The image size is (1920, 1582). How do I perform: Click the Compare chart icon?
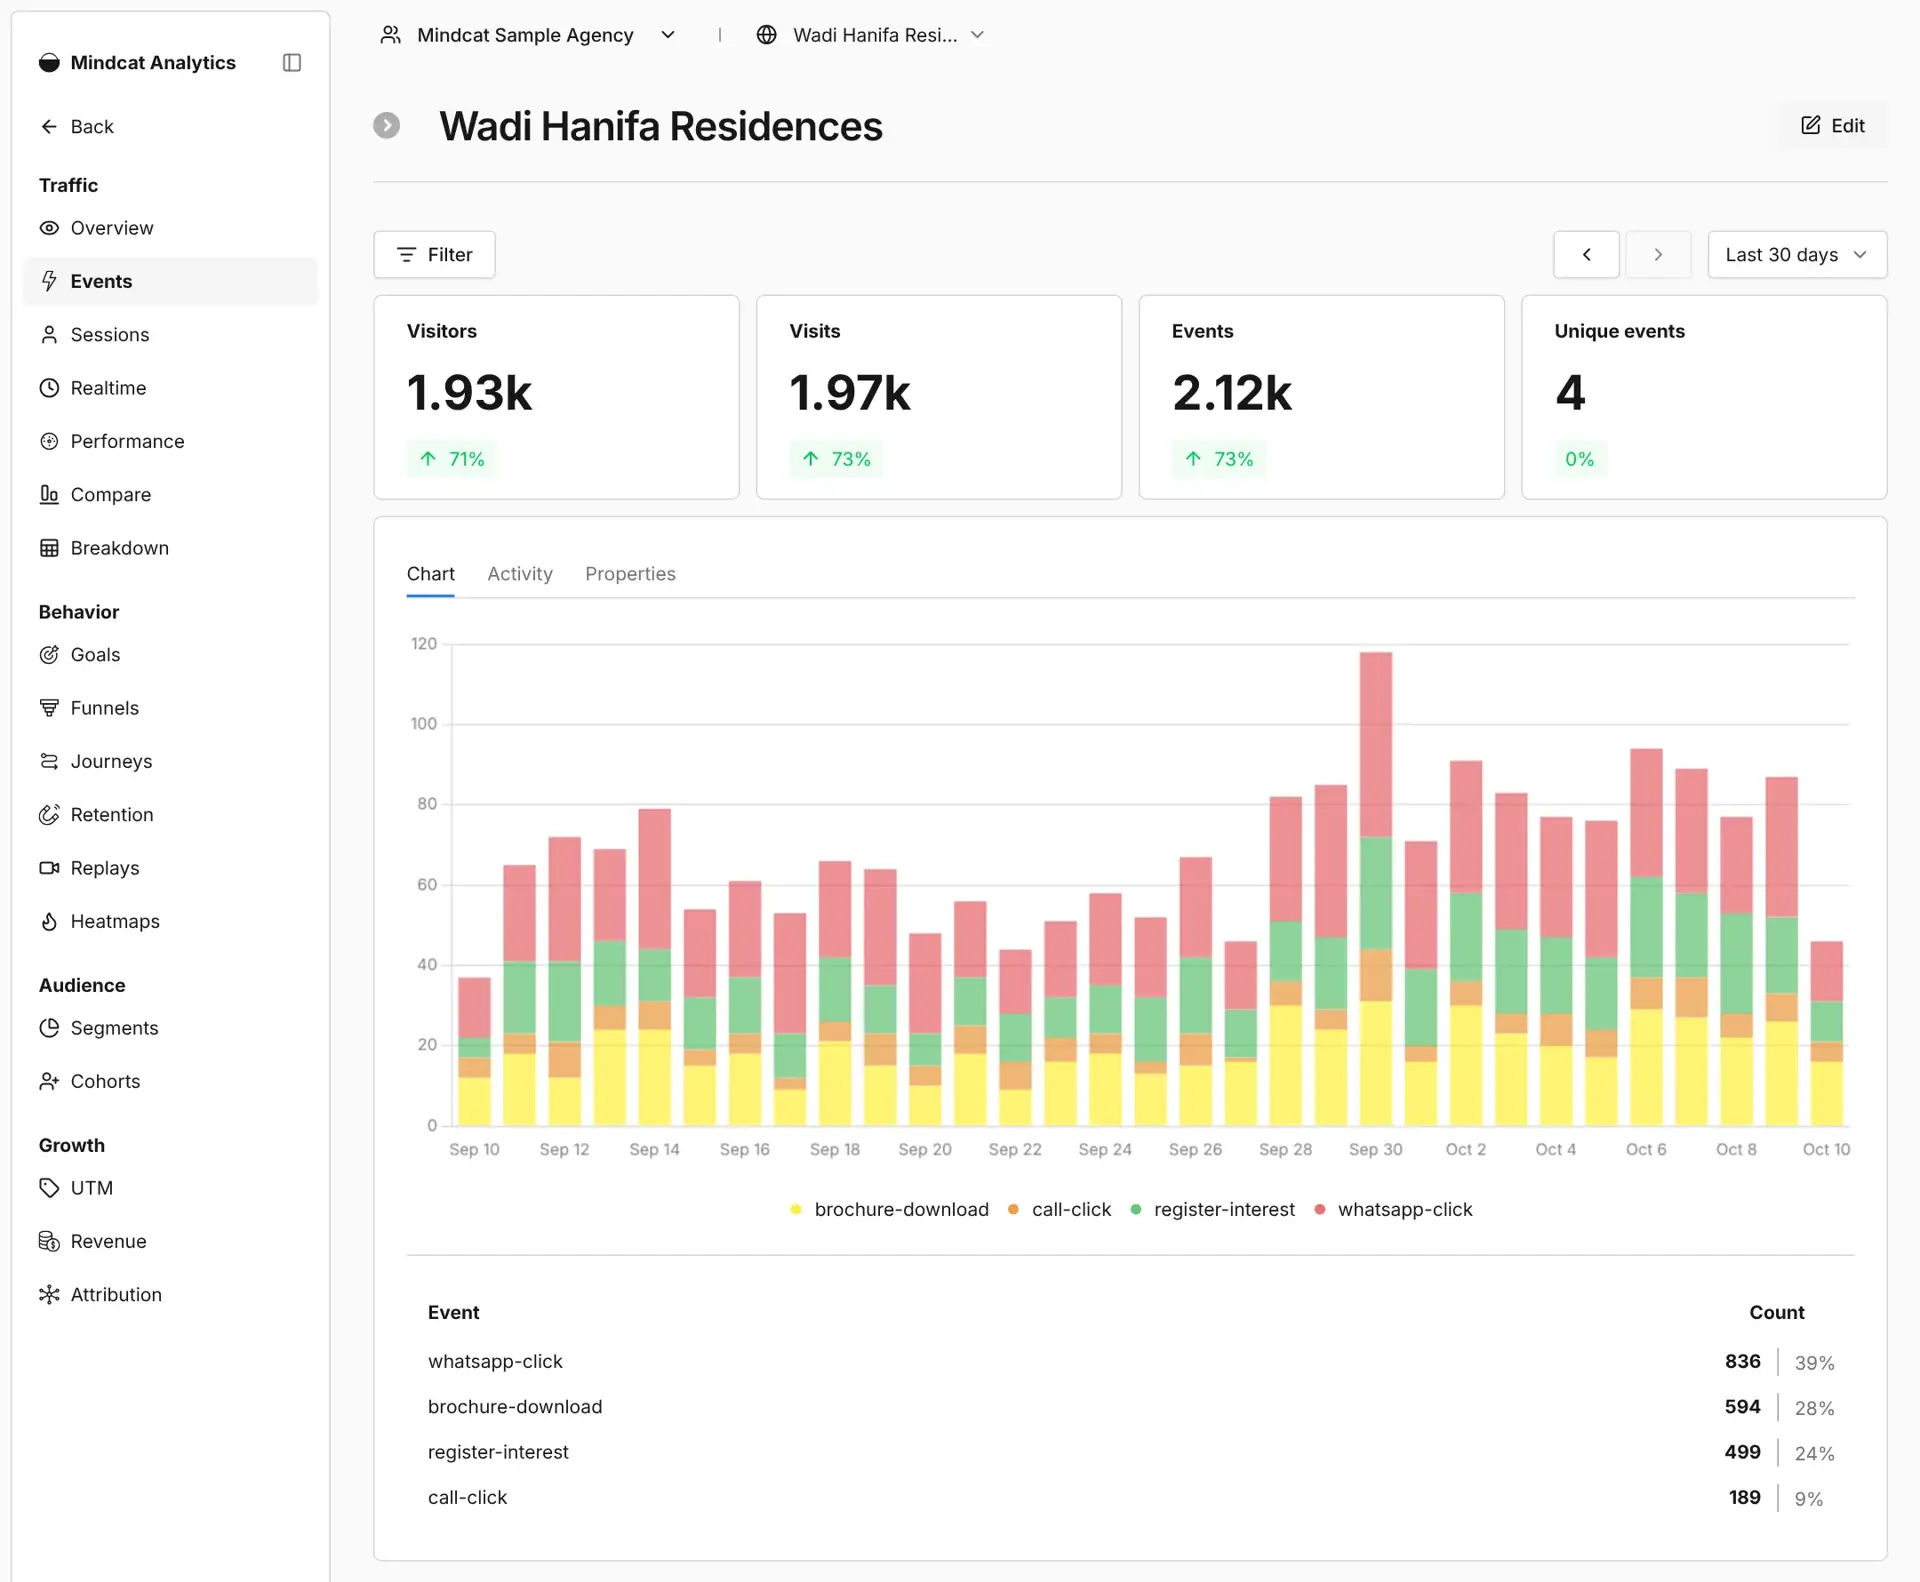(x=49, y=494)
